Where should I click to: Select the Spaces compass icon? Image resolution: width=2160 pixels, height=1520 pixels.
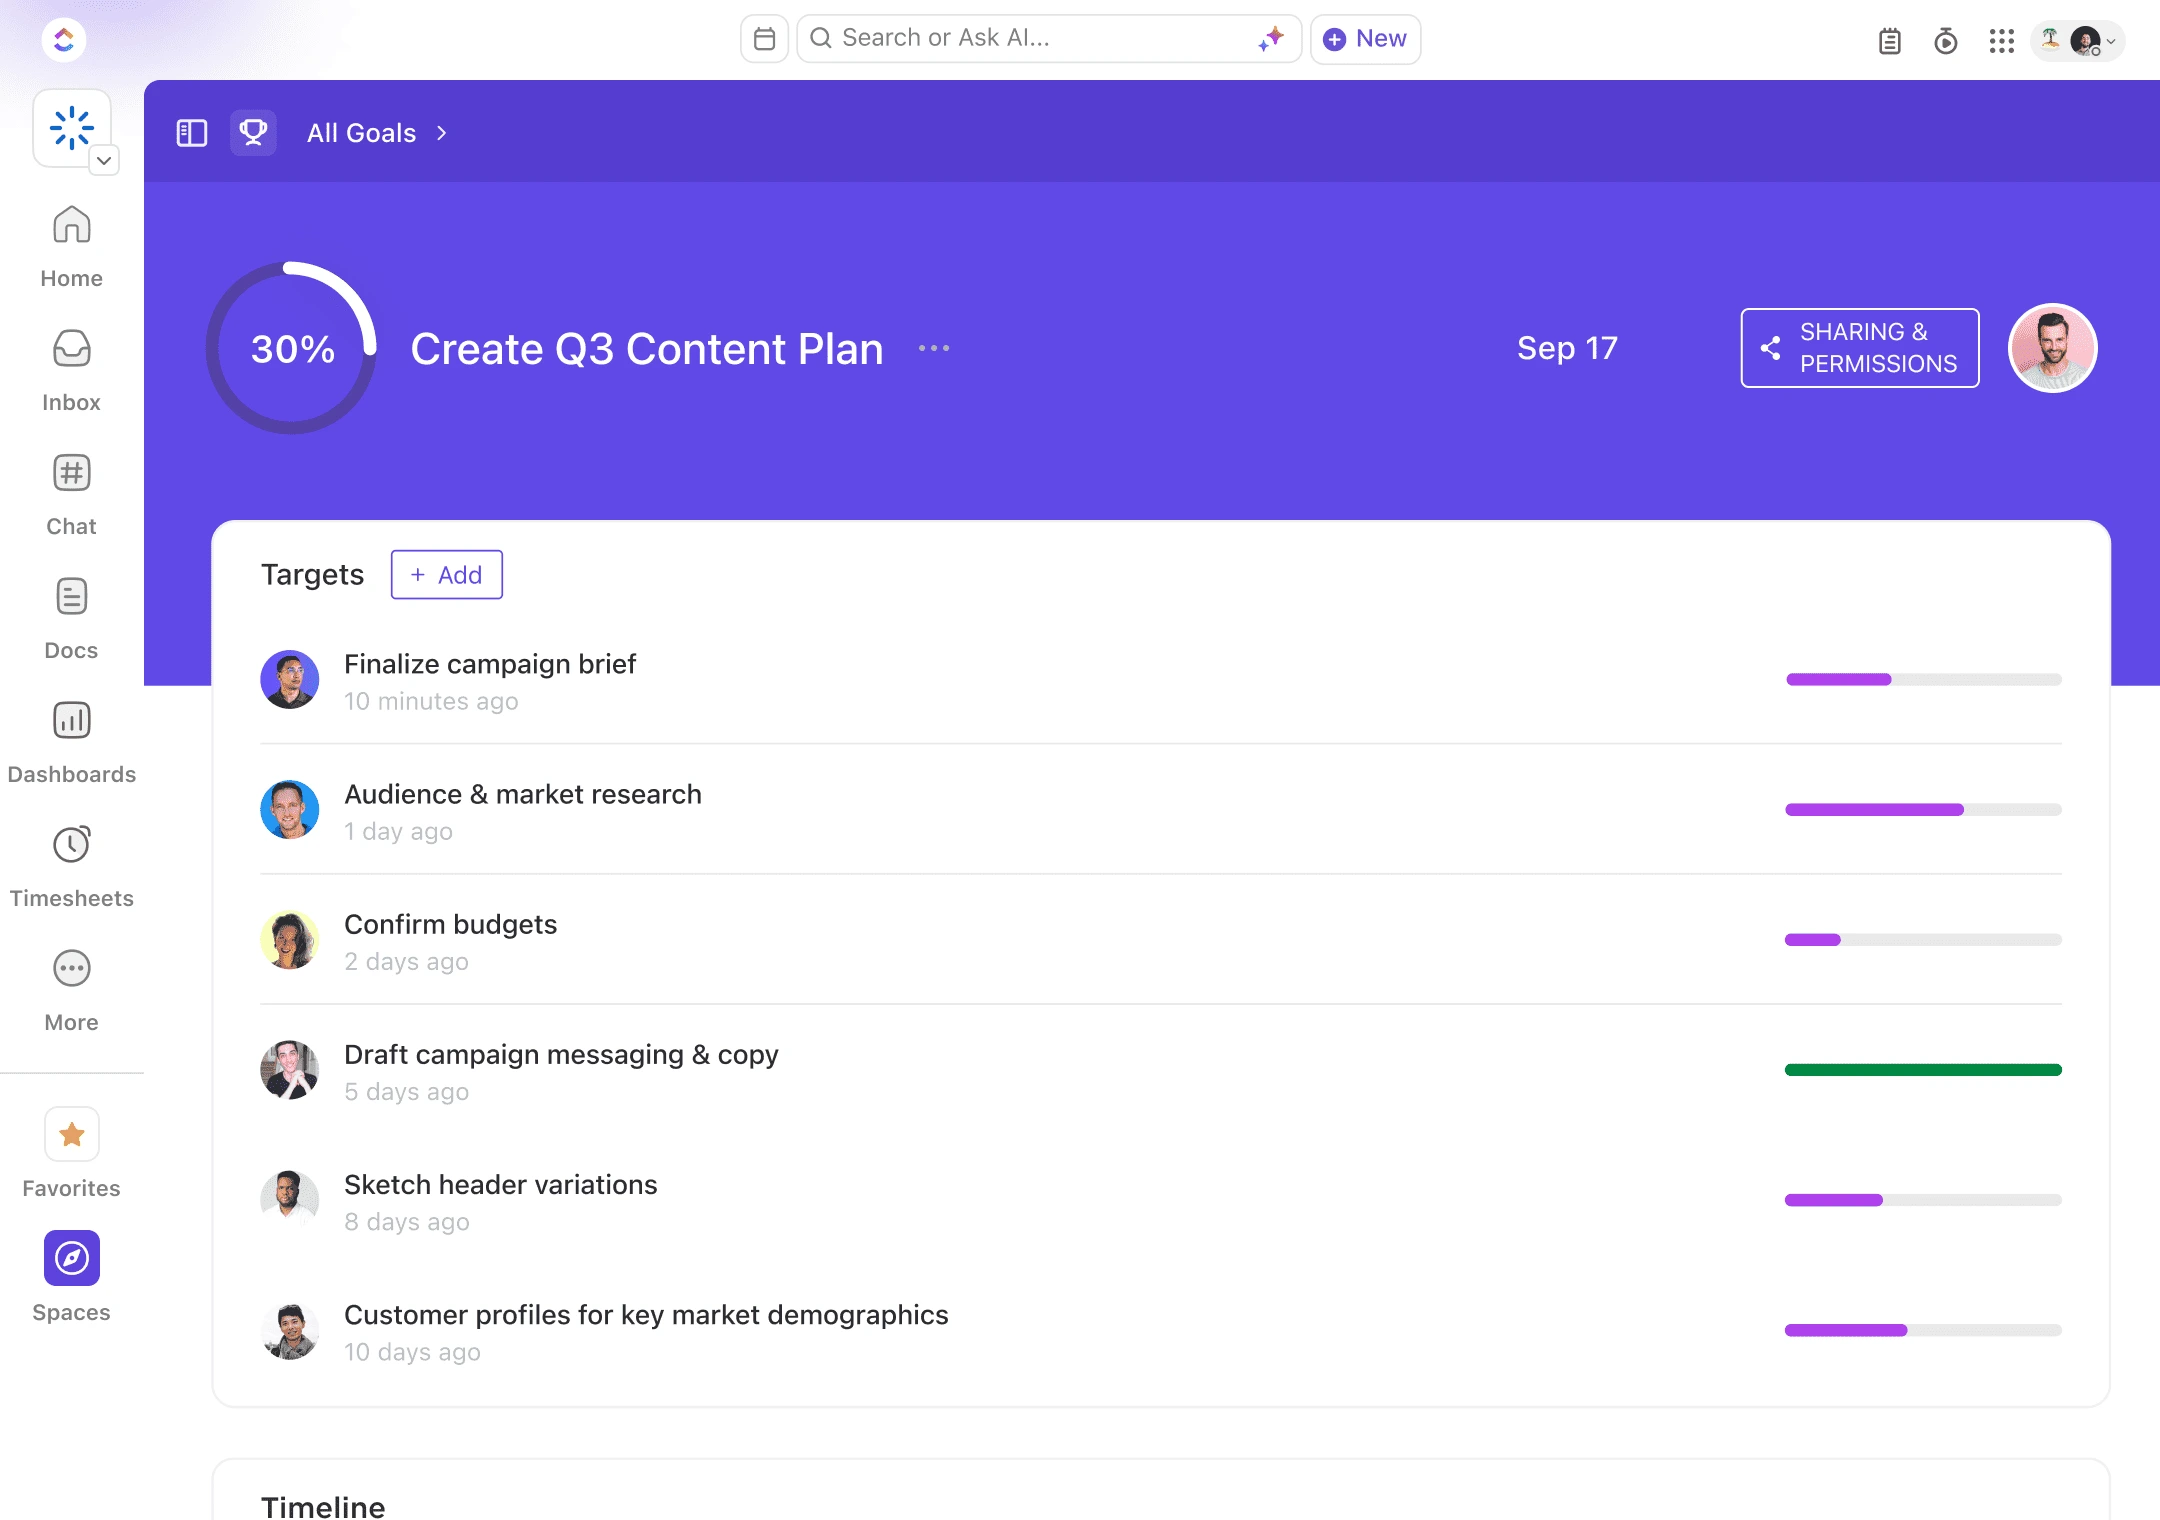71,1258
